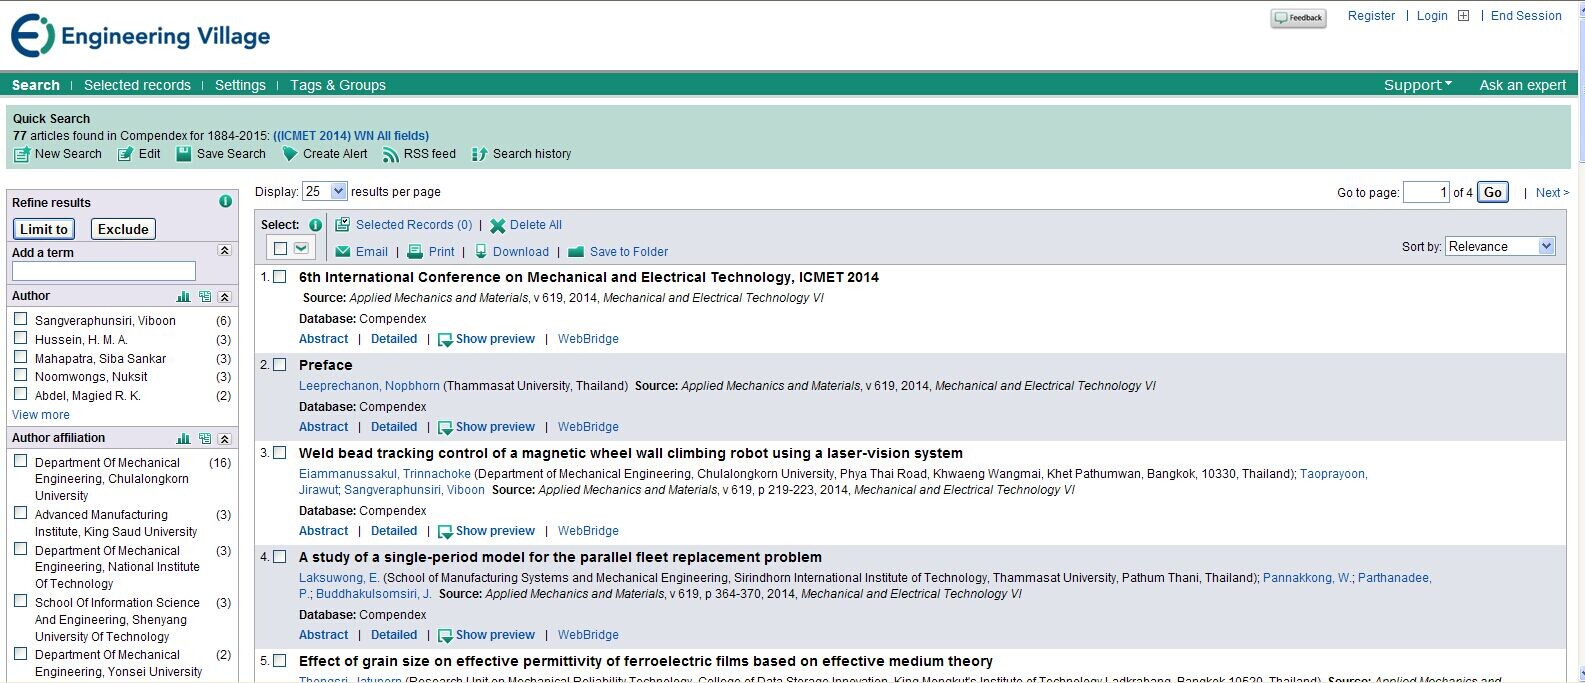Click the End Session link
The height and width of the screenshot is (683, 1585).
tap(1526, 16)
